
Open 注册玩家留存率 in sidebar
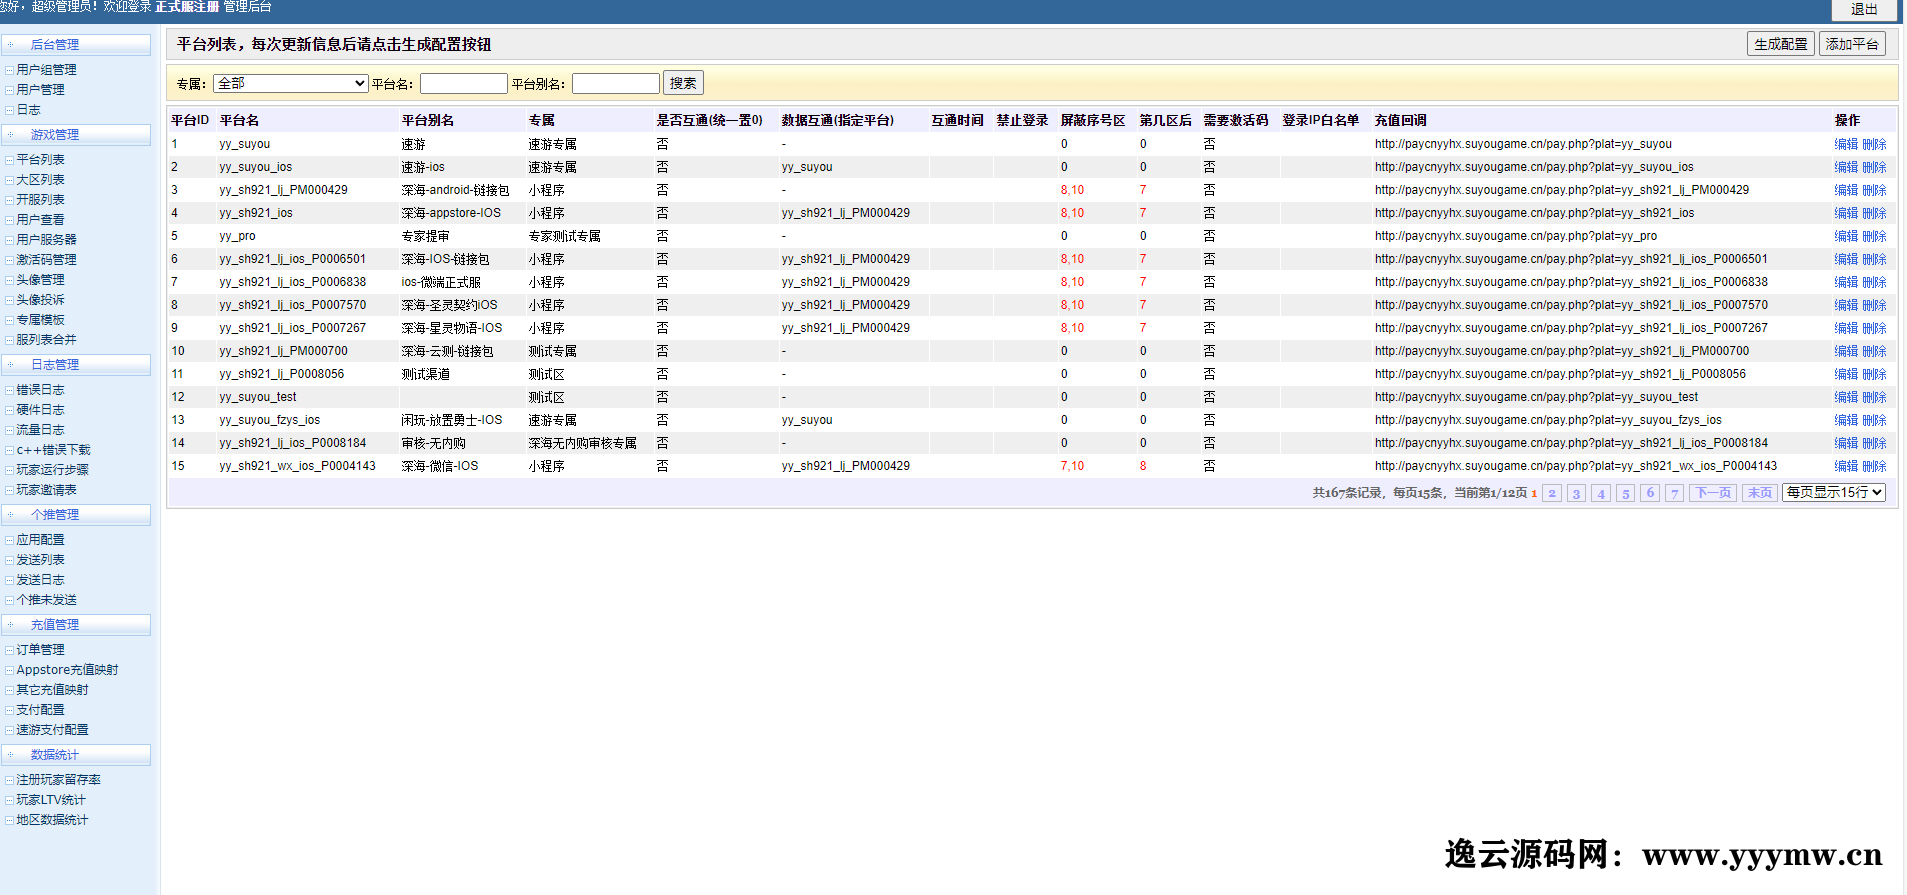[58, 780]
